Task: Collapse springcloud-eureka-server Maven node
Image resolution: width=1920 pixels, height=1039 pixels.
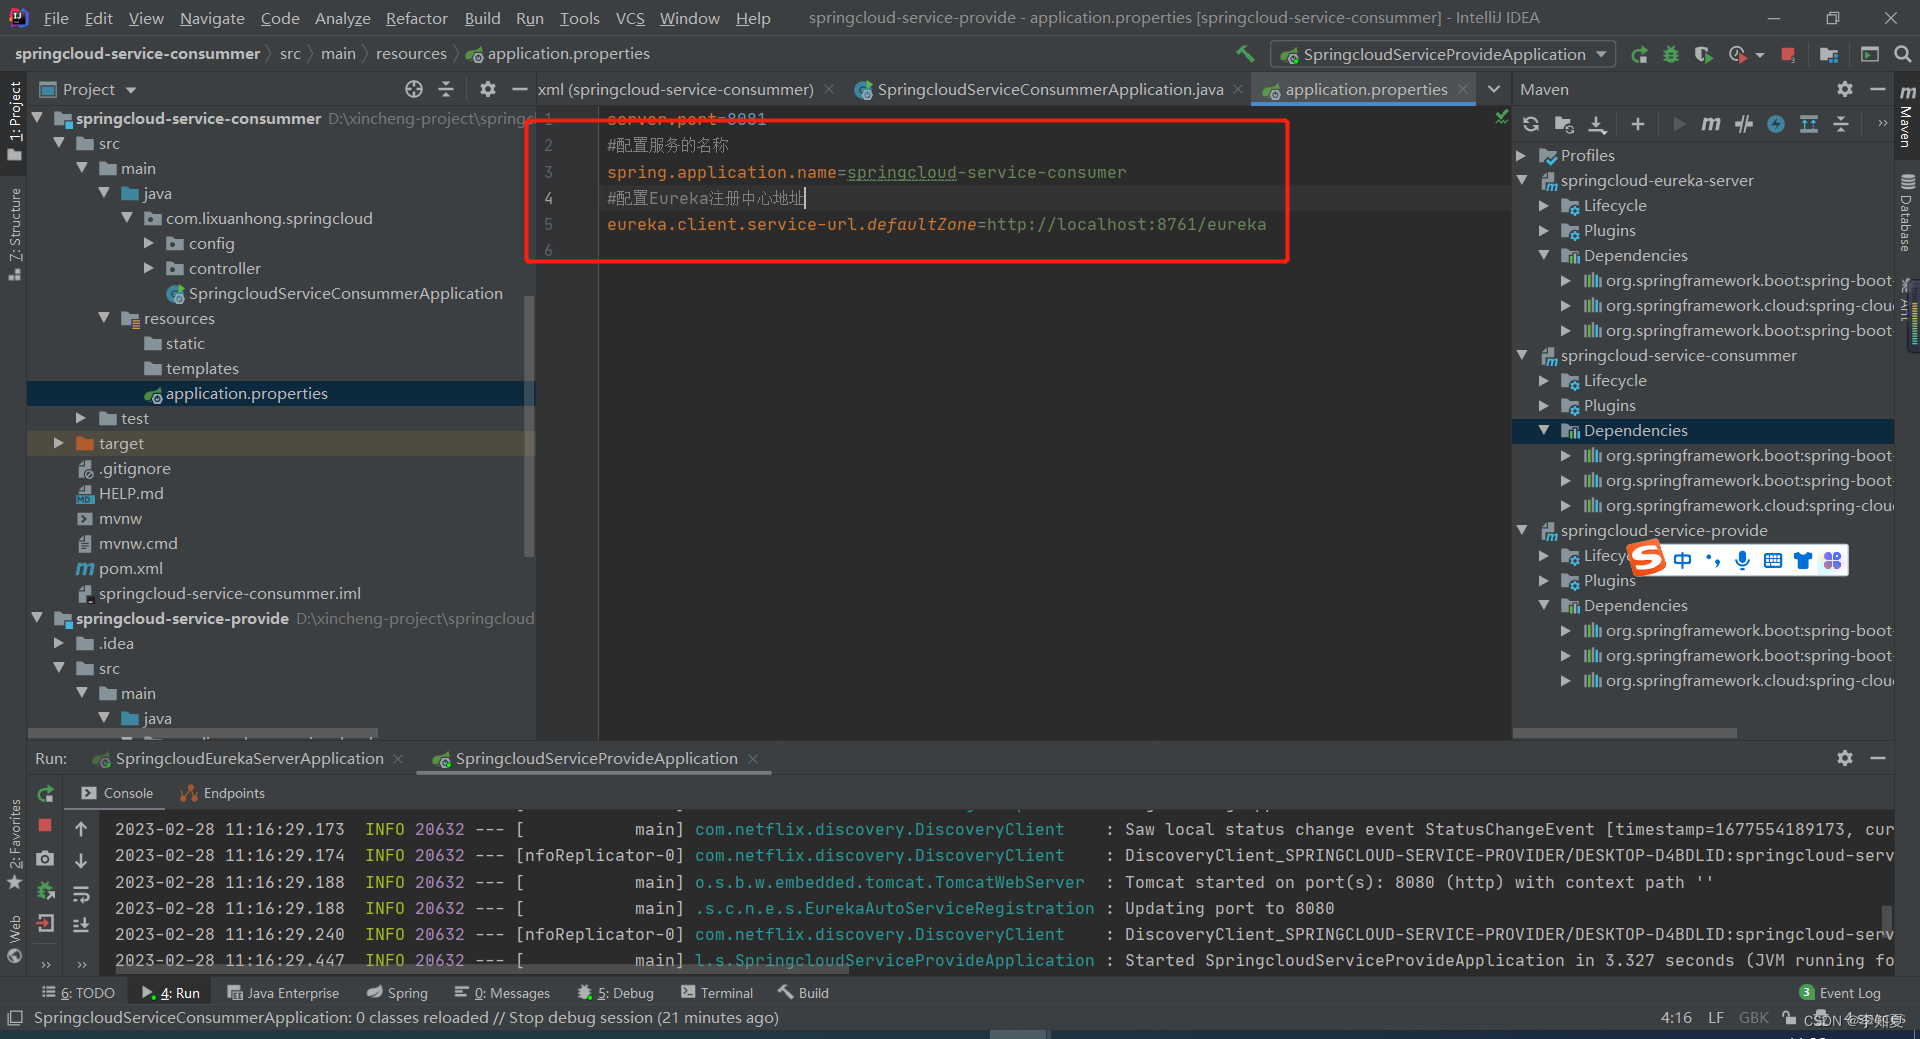Action: (x=1521, y=180)
